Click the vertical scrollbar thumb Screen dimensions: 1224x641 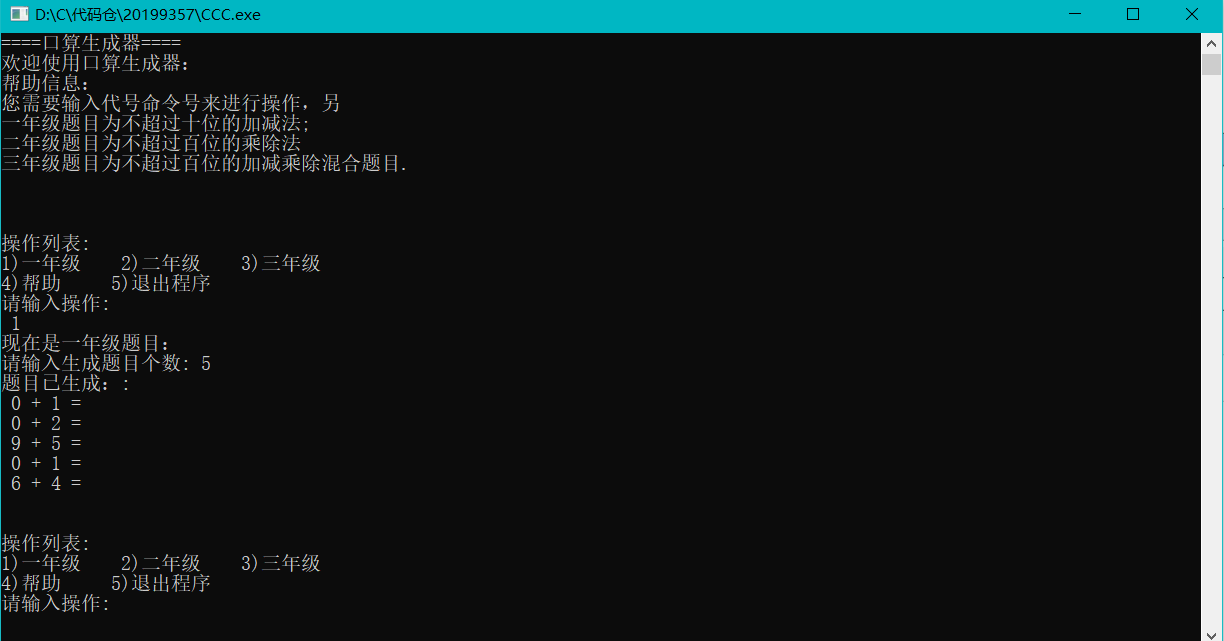coord(1212,64)
